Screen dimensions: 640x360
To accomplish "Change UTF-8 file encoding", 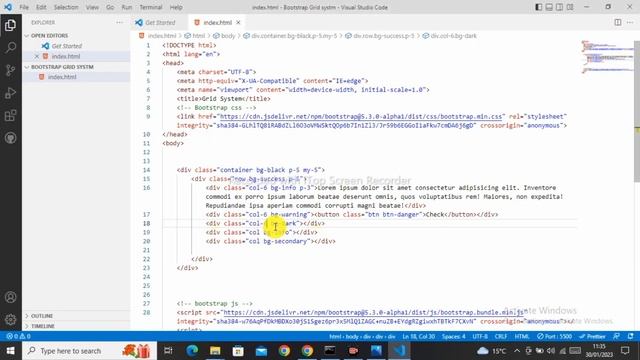I will tap(480, 336).
